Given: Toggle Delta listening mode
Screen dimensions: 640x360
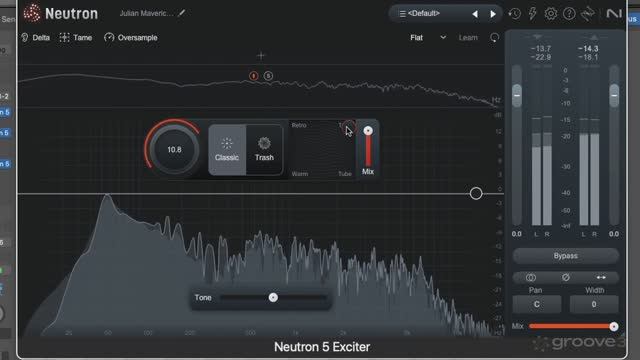Looking at the screenshot, I should [x=36, y=38].
